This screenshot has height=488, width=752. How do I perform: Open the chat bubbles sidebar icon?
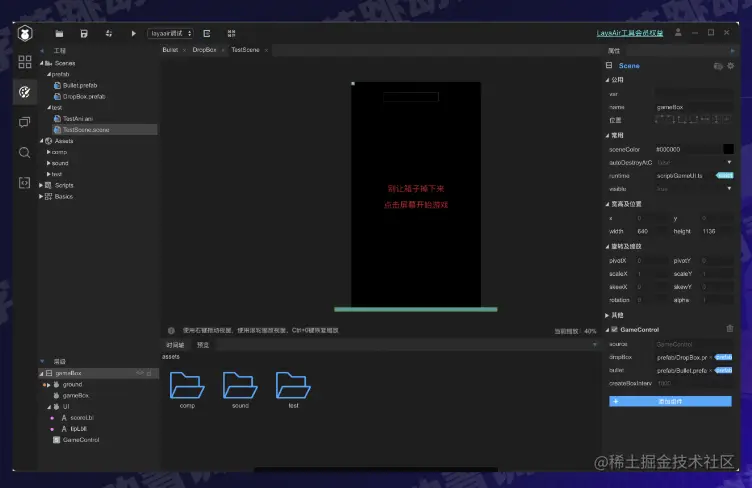(24, 122)
